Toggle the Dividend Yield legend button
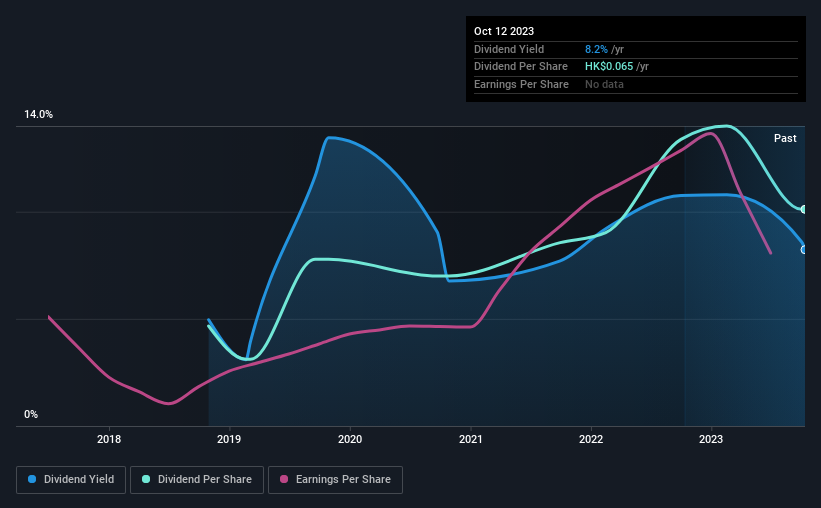Viewport: 821px width, 508px height. [71, 480]
